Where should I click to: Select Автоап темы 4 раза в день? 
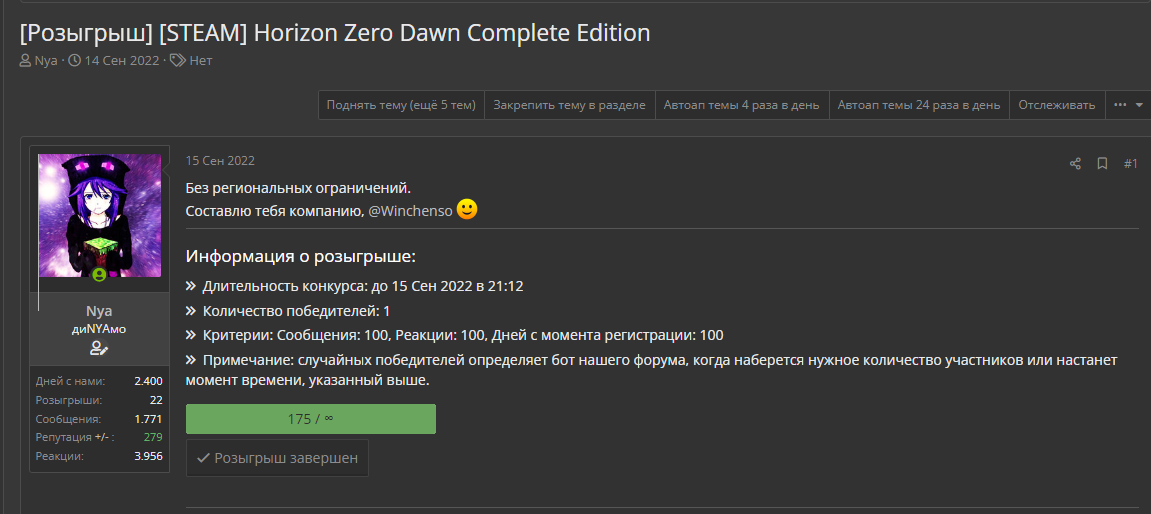[x=741, y=105]
